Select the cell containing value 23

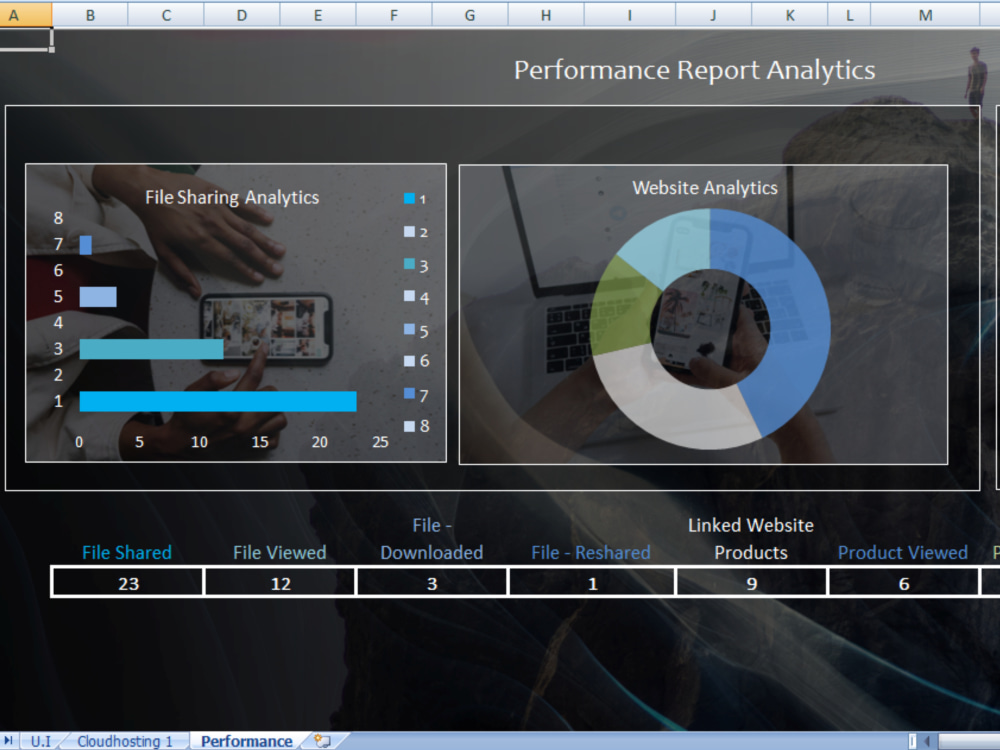pos(127,582)
